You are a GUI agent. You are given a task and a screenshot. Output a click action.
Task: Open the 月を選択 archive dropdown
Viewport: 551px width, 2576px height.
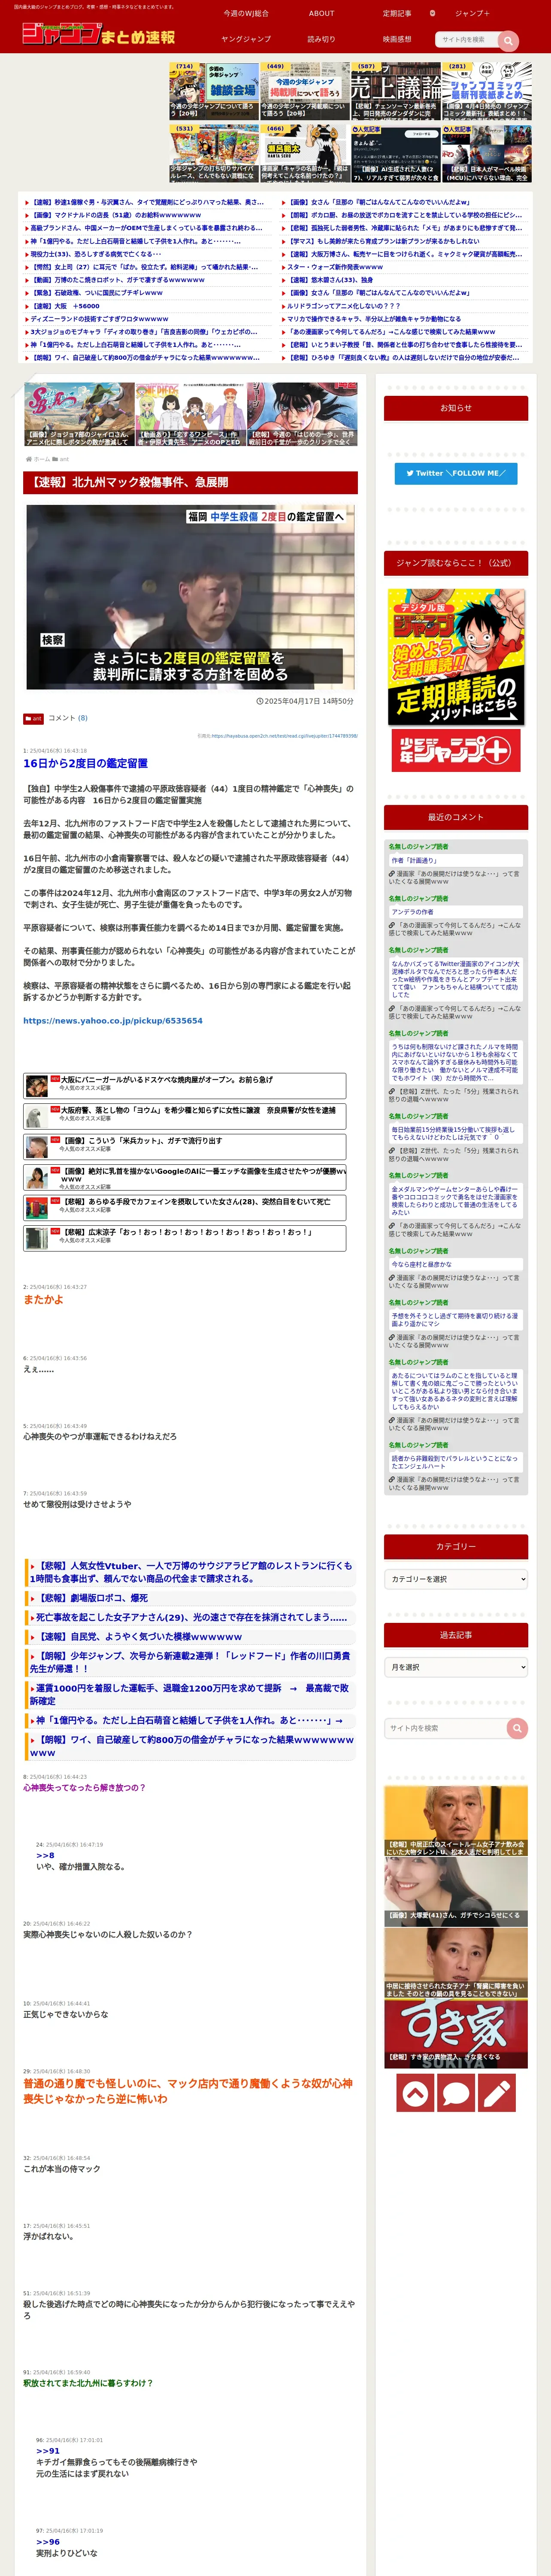click(x=456, y=1667)
